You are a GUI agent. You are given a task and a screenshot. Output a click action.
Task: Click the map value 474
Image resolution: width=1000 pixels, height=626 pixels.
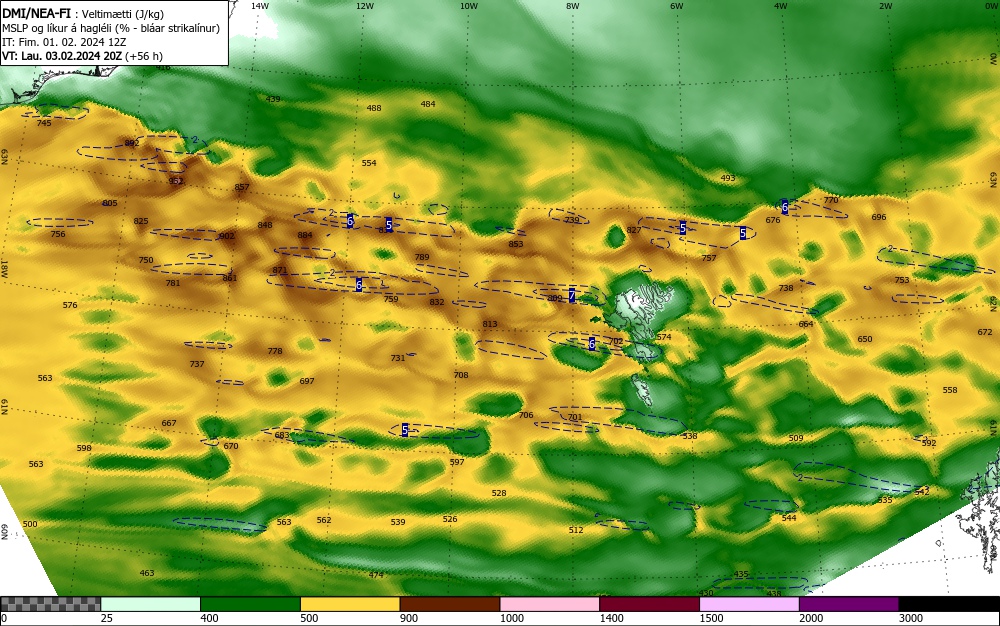(376, 575)
